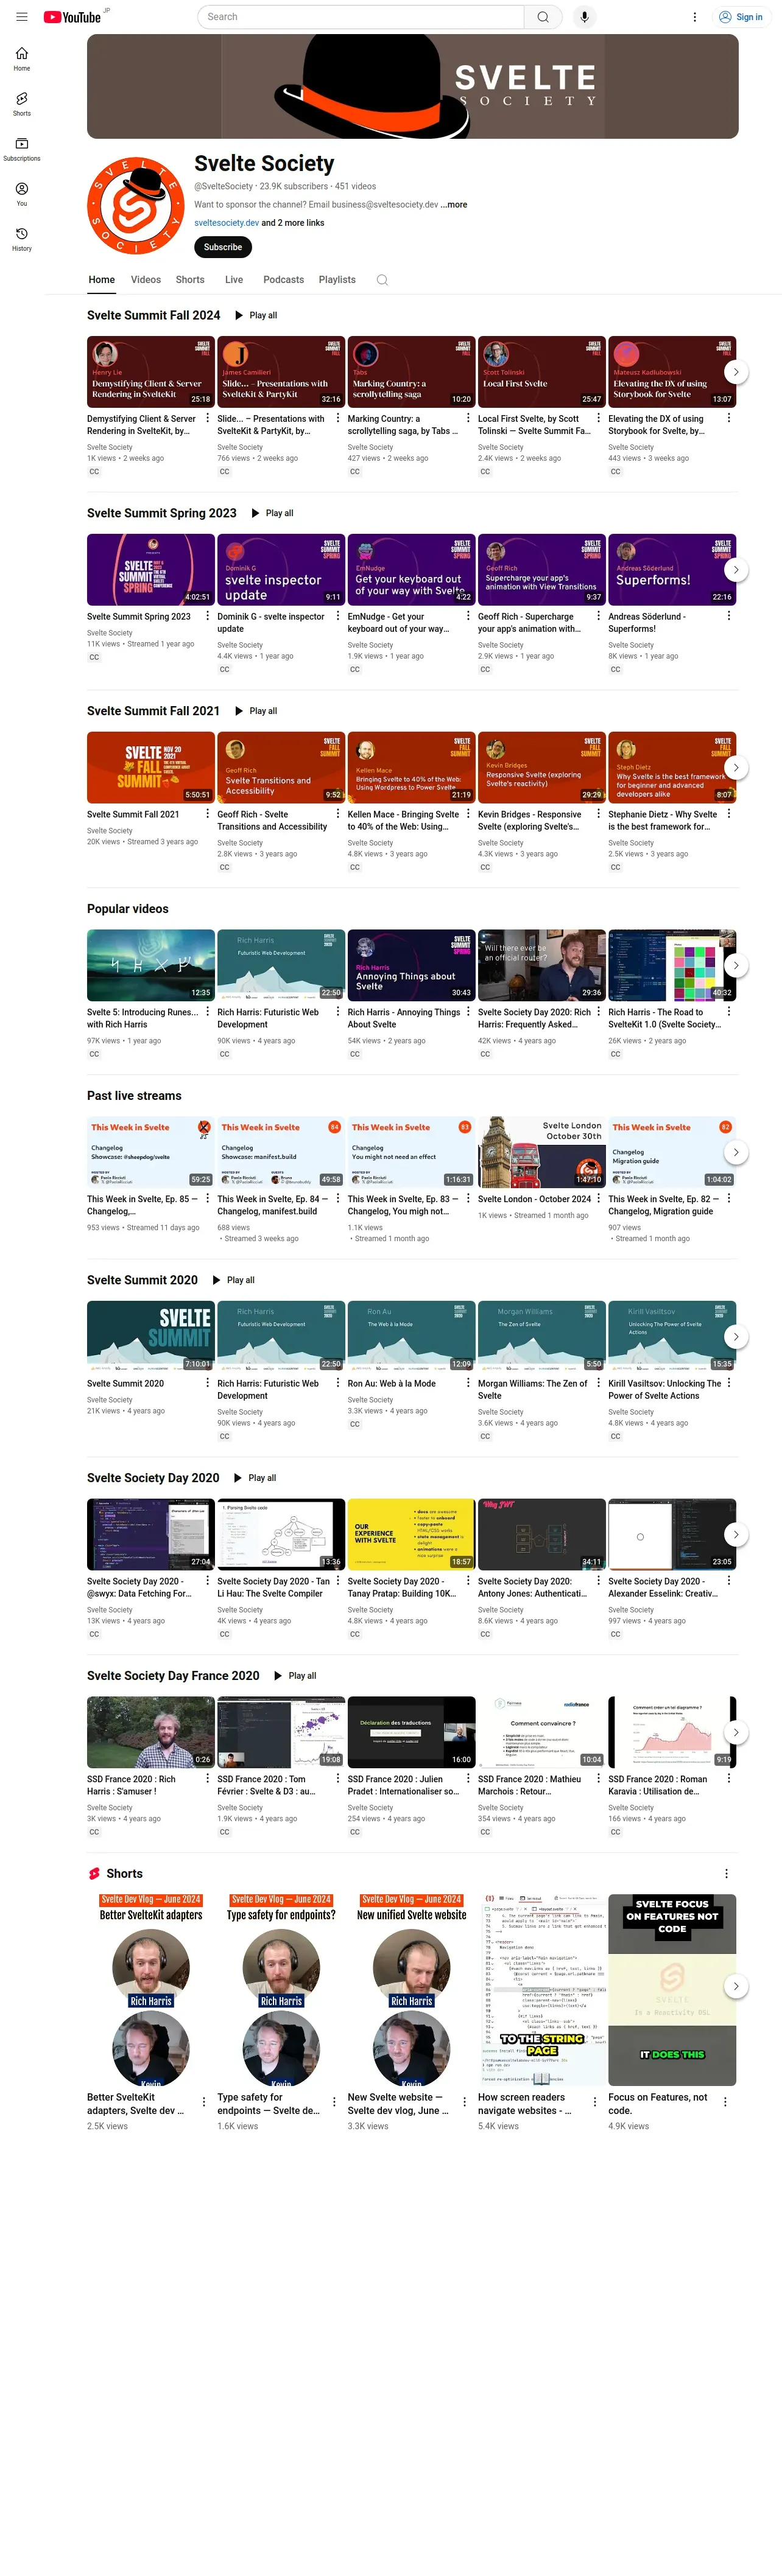Show next videos in Svelte Summit Spring 2023
This screenshot has height=2576, width=782.
[736, 570]
